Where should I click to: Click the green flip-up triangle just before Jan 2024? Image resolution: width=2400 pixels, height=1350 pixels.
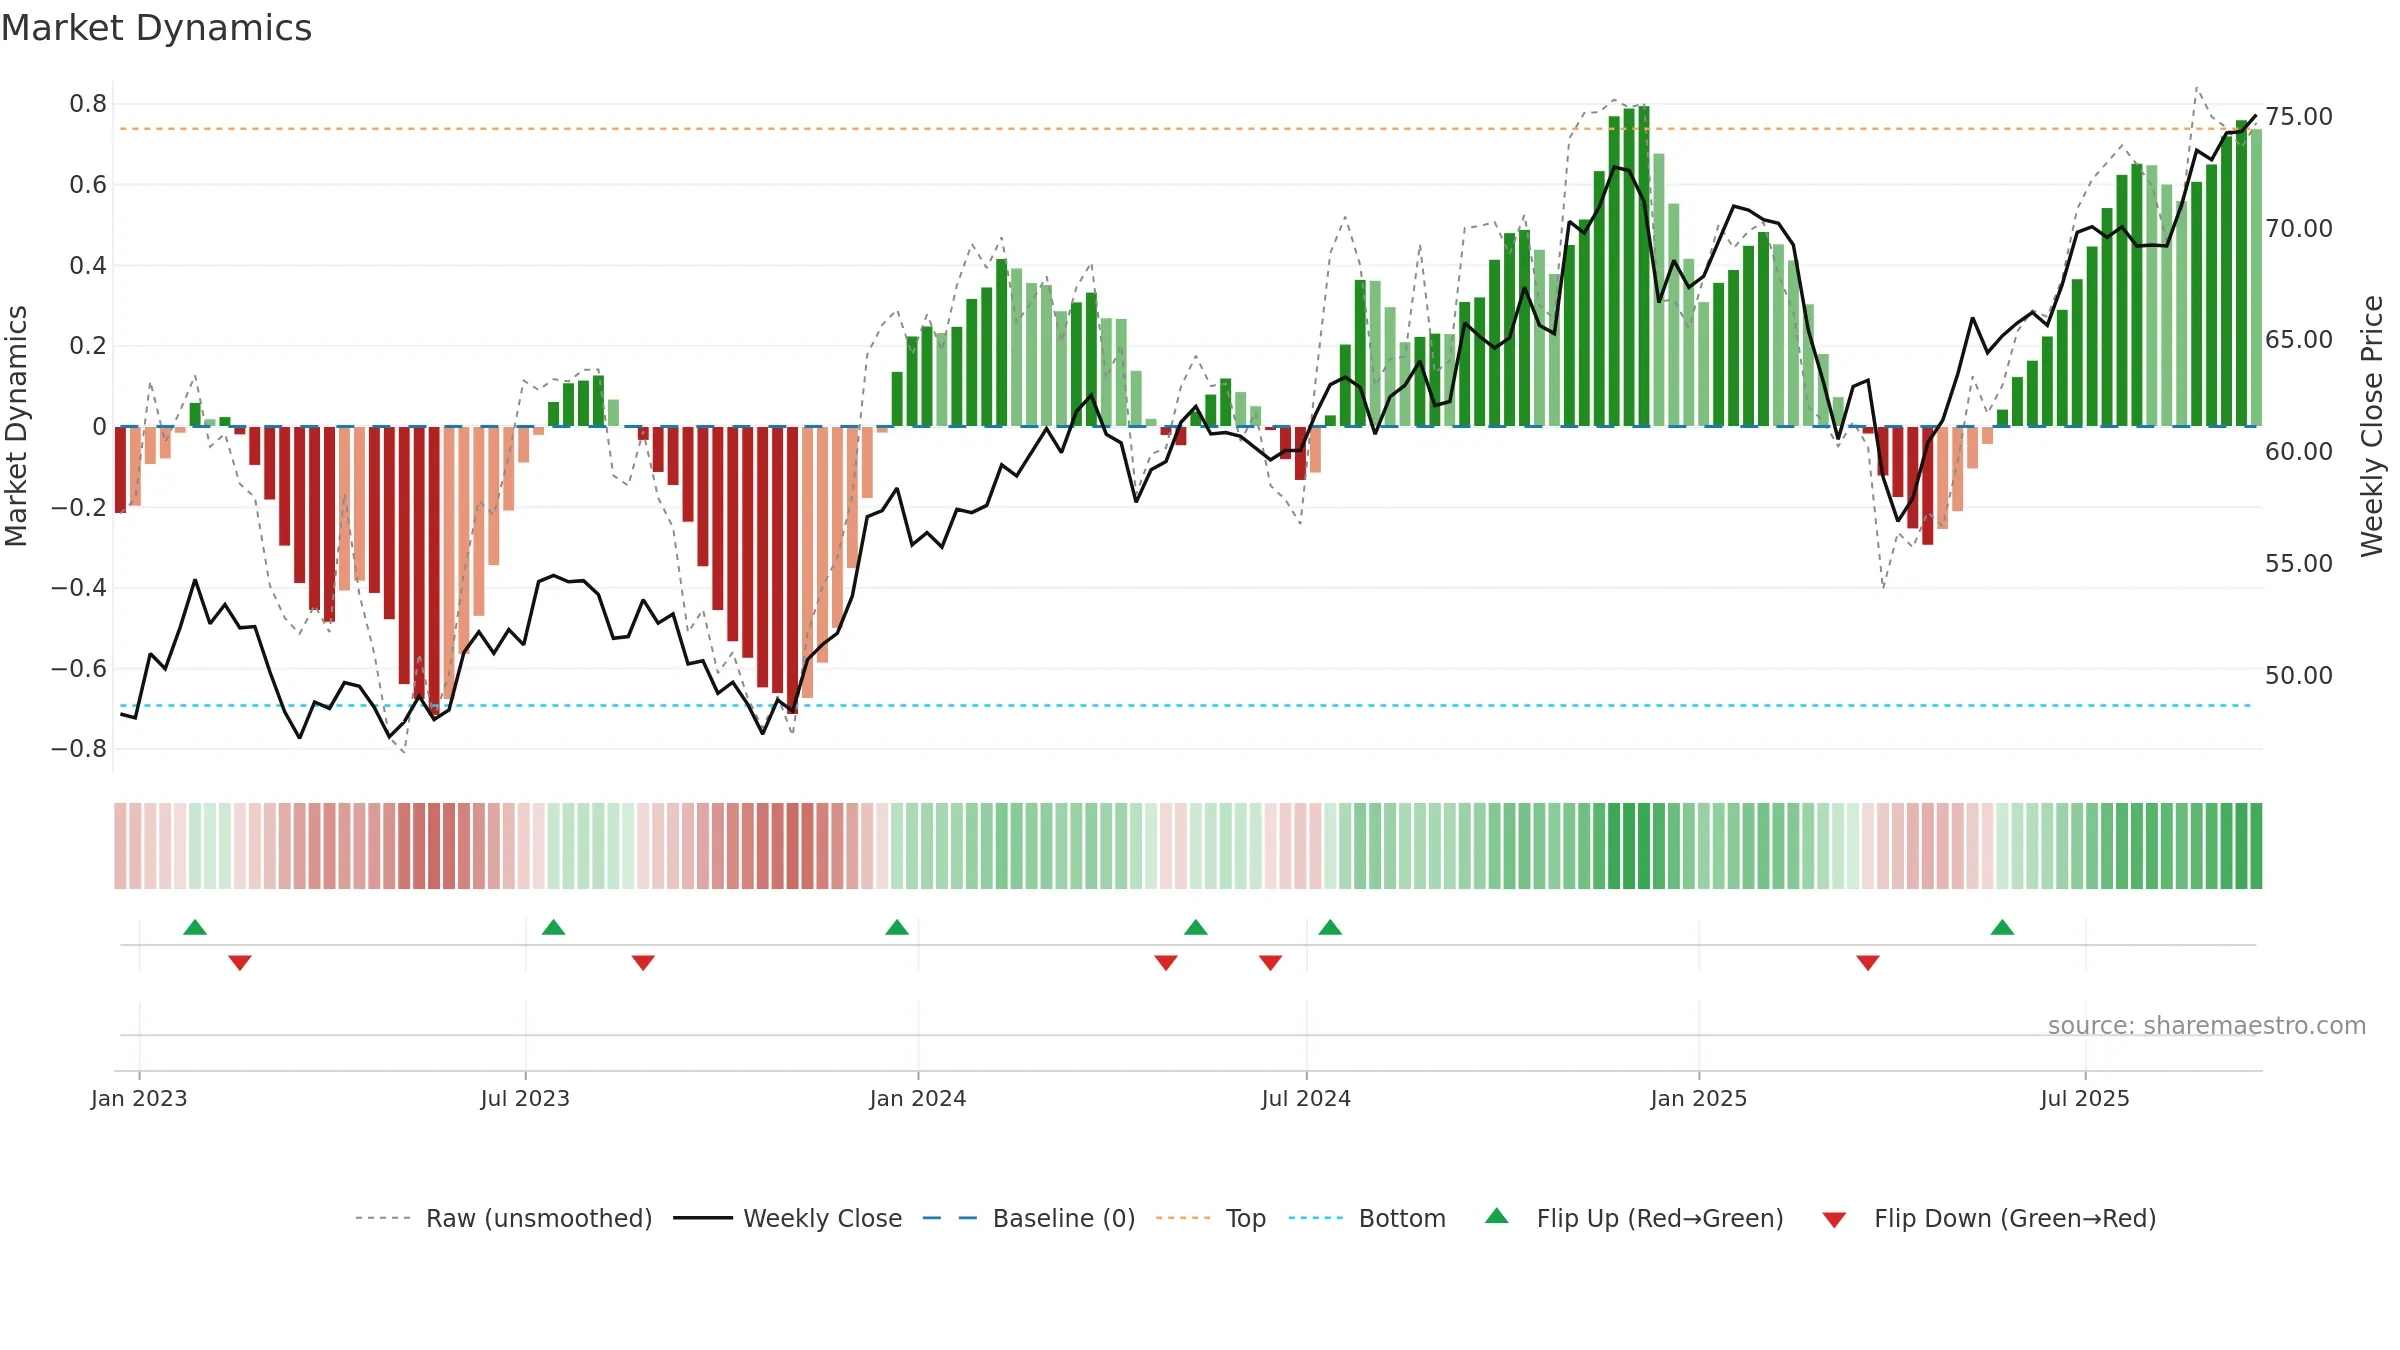point(897,928)
